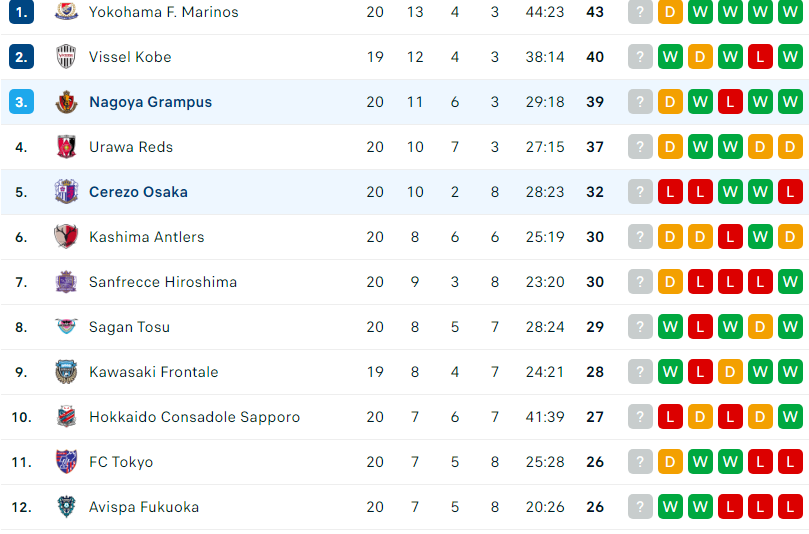This screenshot has width=809, height=534.
Task: Click the FC Tokyo club crest
Action: click(67, 461)
